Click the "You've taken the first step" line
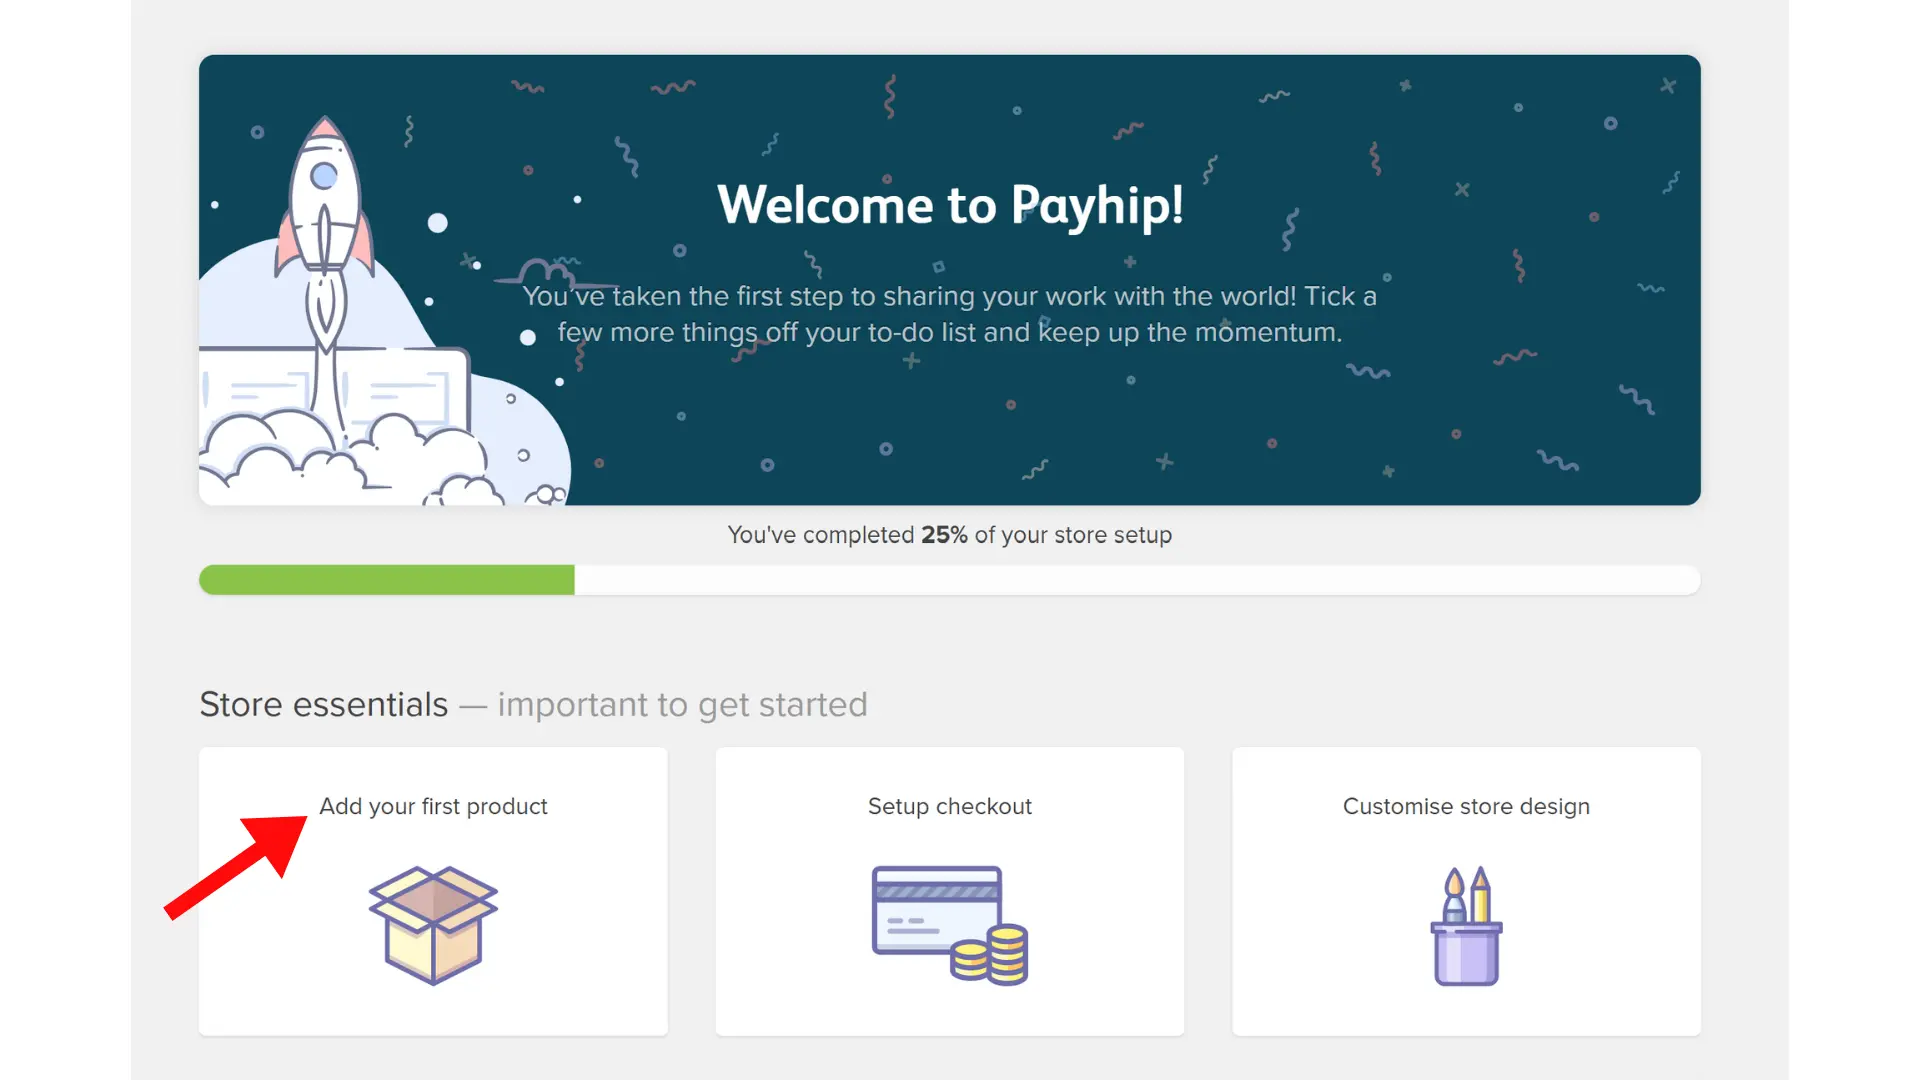Image resolution: width=1920 pixels, height=1080 pixels. pos(949,296)
